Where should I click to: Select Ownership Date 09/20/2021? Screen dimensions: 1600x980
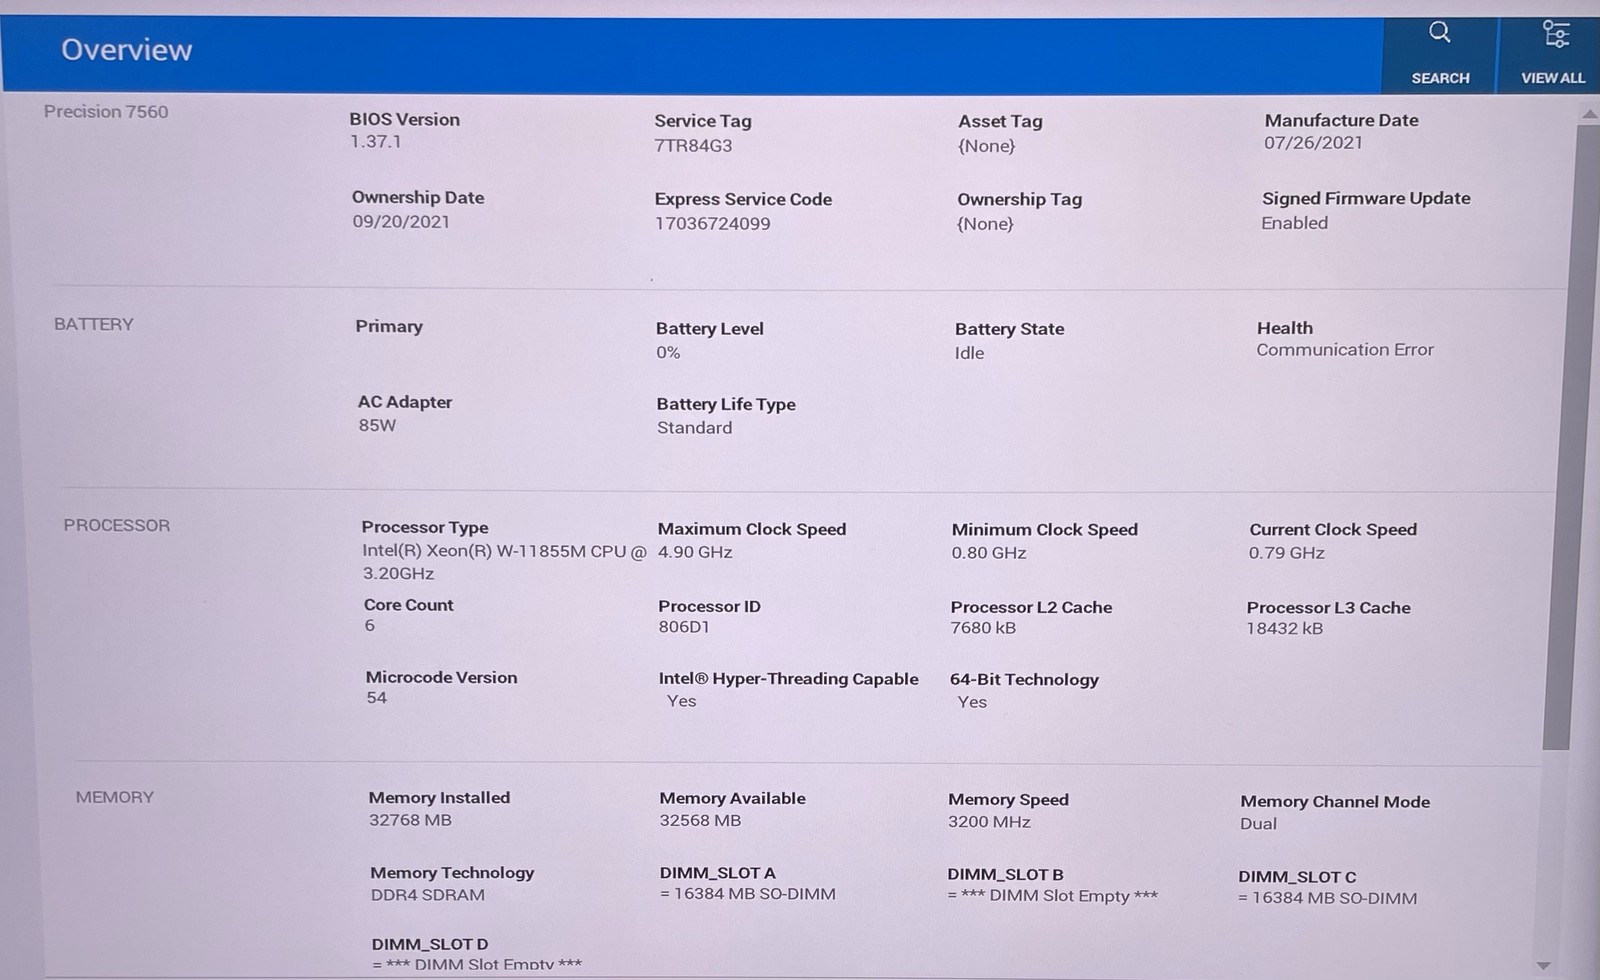[401, 222]
